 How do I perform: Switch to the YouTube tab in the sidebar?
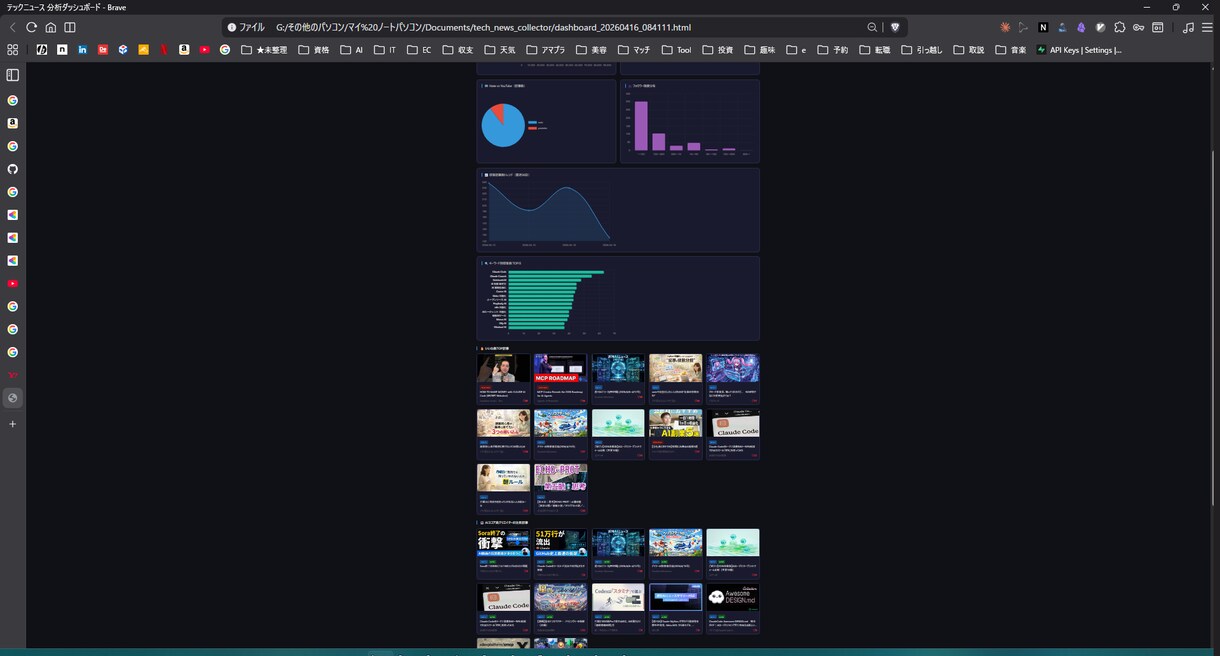pos(13,283)
